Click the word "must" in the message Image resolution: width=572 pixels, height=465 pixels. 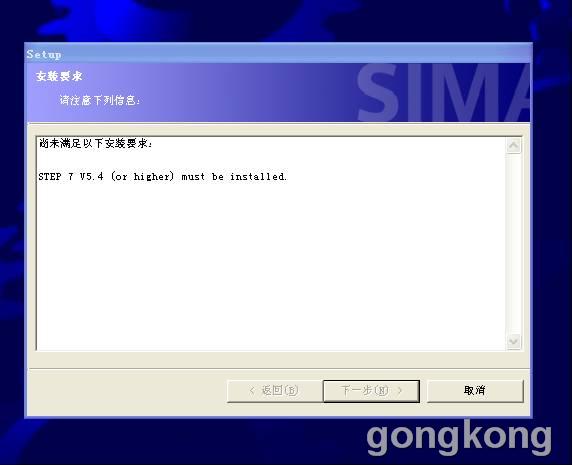[193, 177]
